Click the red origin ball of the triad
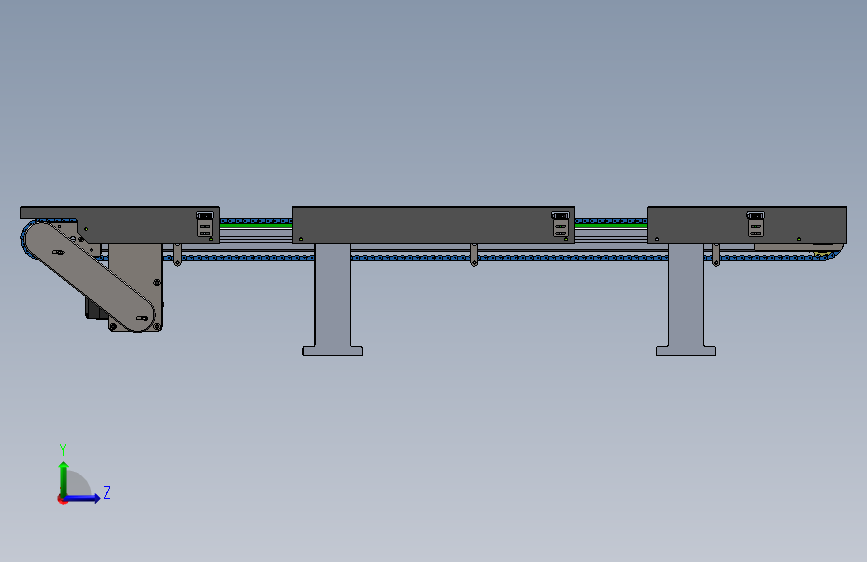The image size is (867, 562). tap(62, 499)
